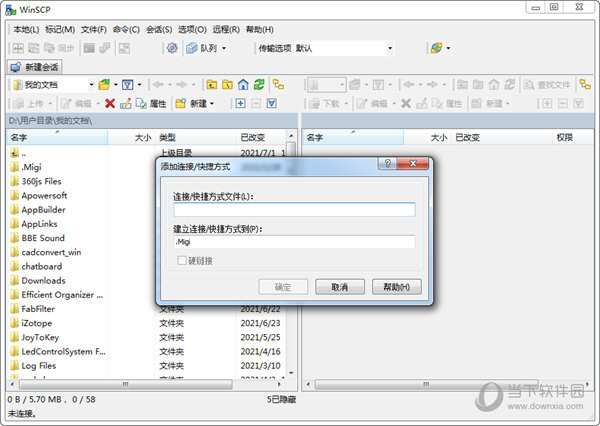Screen dimensions: 600x426
Task: Toggle the hard link (硬链接) checkbox
Action: tap(182, 261)
